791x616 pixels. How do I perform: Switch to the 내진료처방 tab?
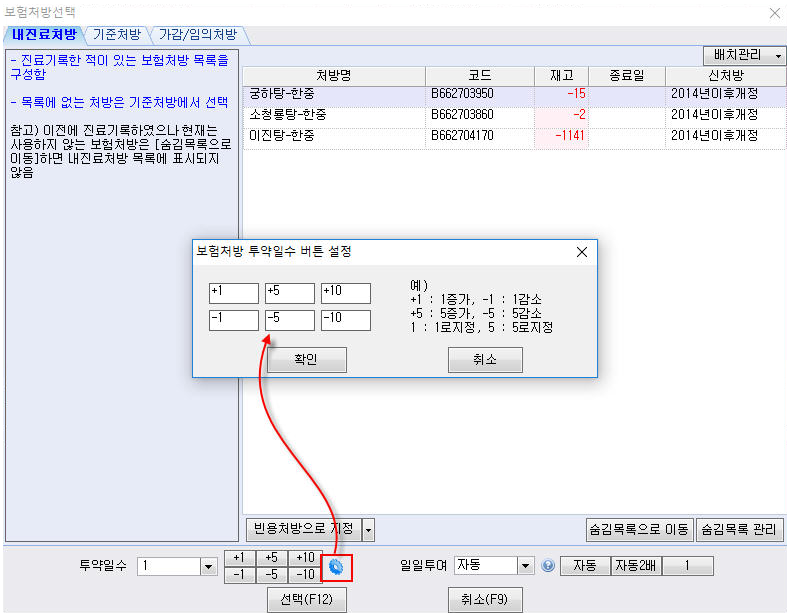44,35
